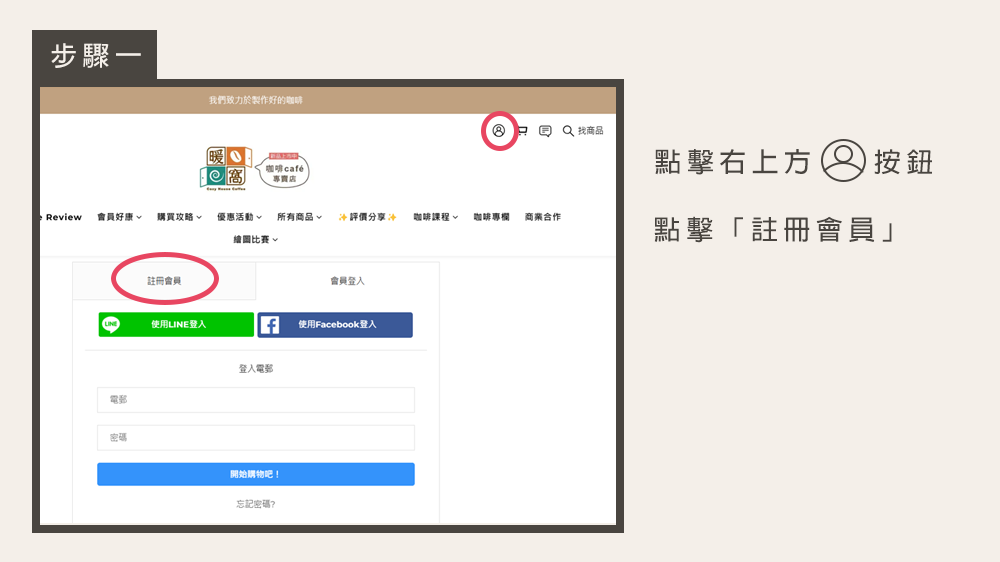Open the 咖啡專欄 menu item

491,217
